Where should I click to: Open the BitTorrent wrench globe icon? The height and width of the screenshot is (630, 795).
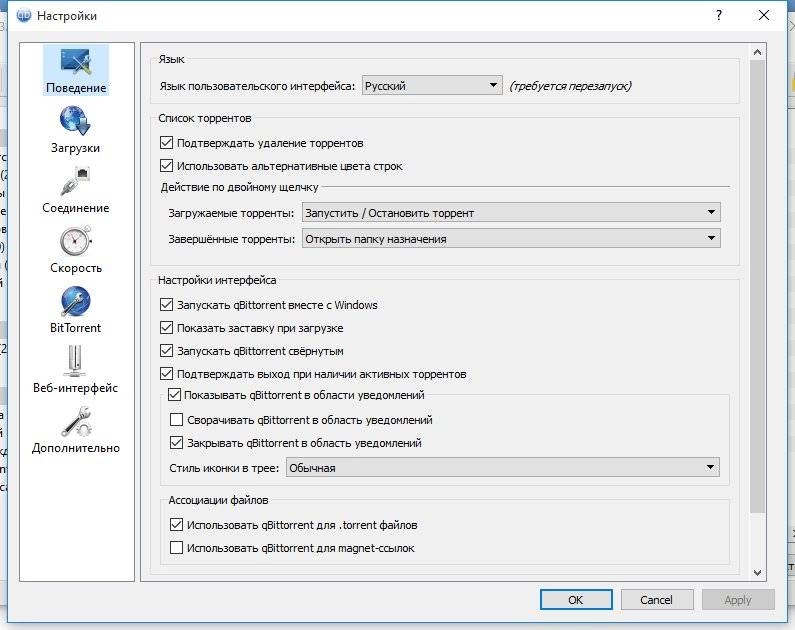click(75, 301)
